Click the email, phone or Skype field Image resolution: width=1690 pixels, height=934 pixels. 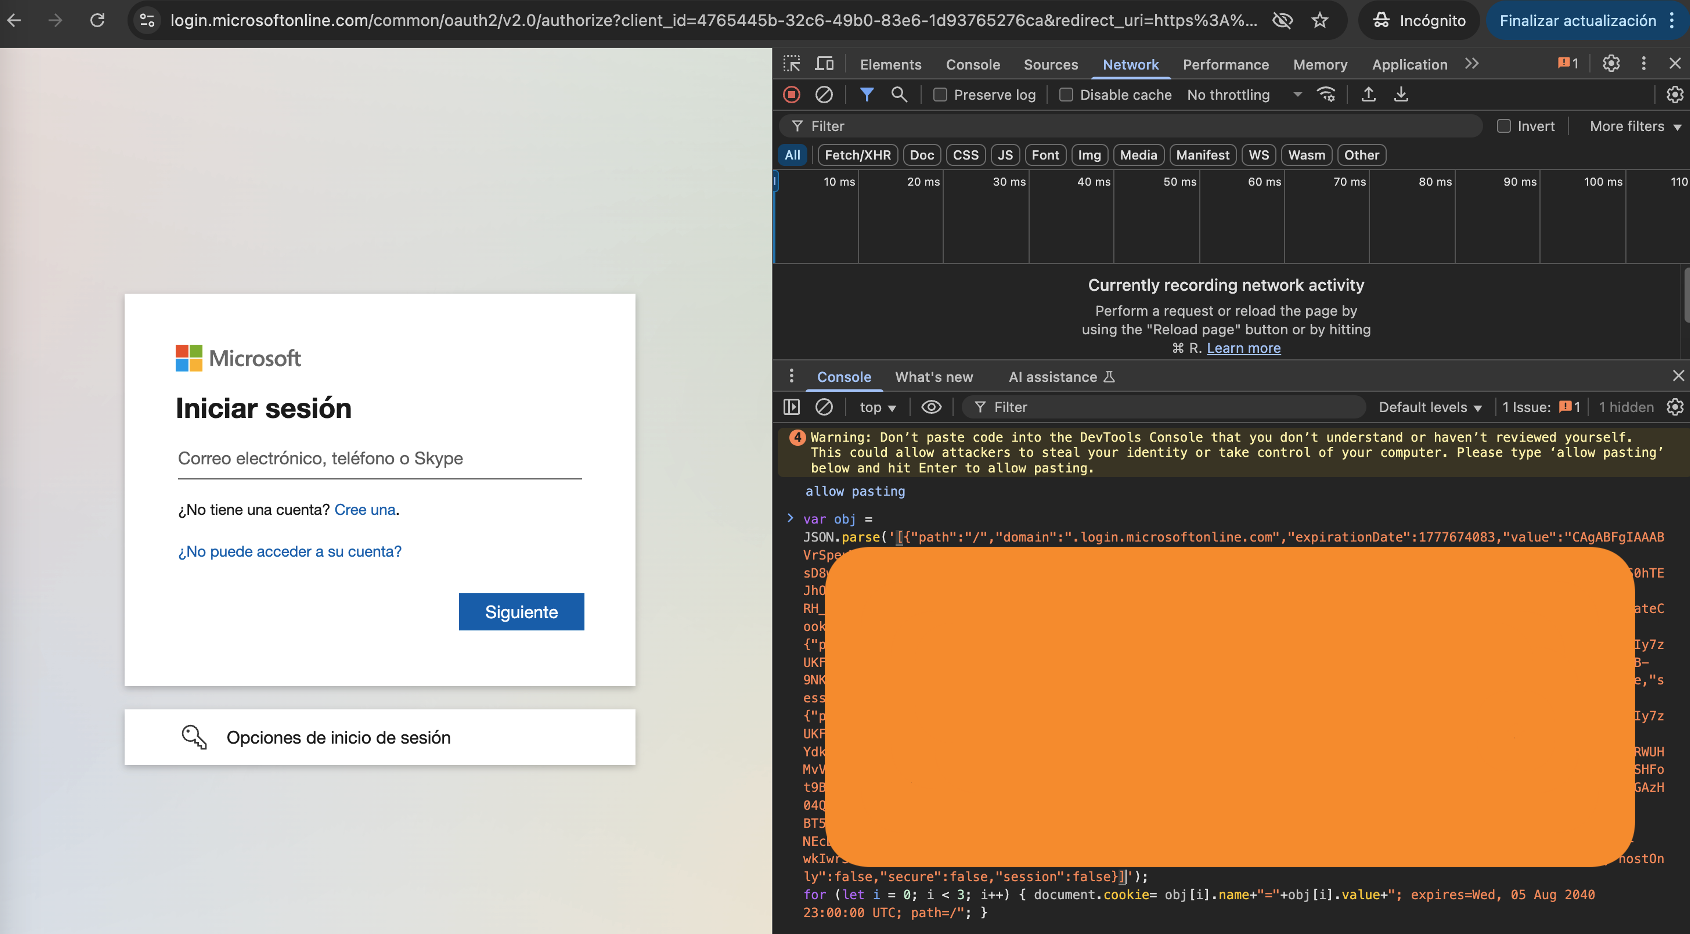pos(380,459)
